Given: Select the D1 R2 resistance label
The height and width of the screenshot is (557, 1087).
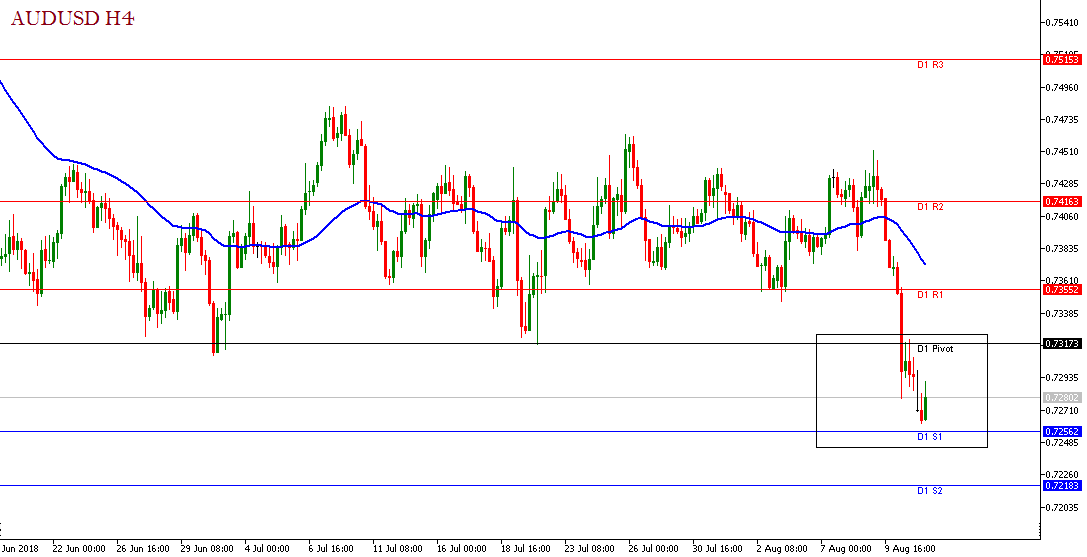Looking at the screenshot, I should pos(930,207).
